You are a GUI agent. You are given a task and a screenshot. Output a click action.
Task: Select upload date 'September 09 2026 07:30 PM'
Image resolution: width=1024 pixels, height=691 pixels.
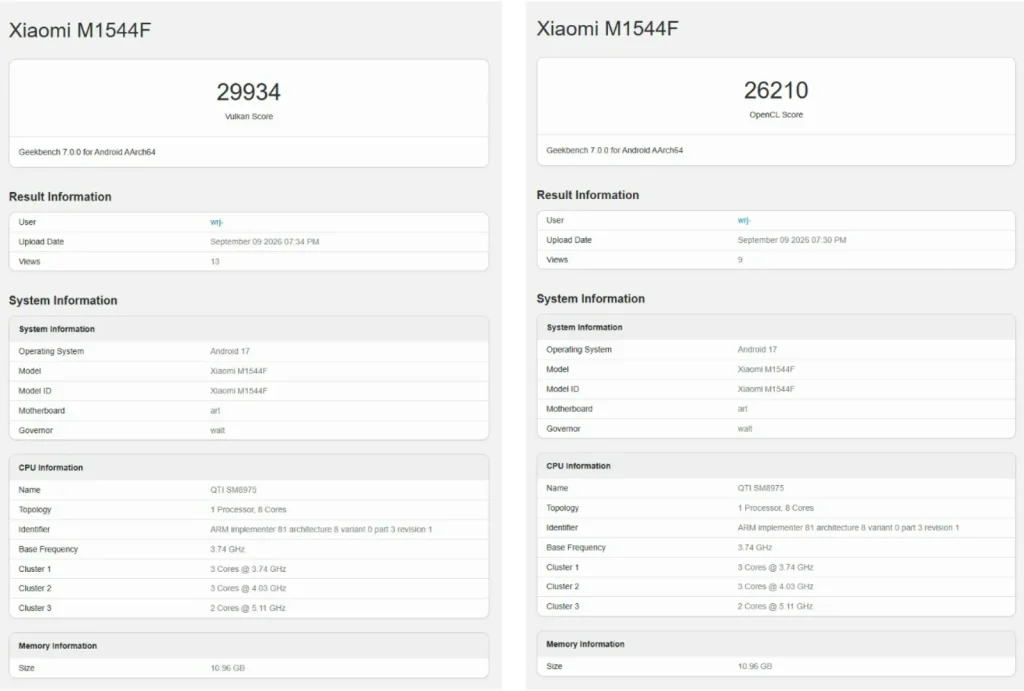(x=792, y=240)
